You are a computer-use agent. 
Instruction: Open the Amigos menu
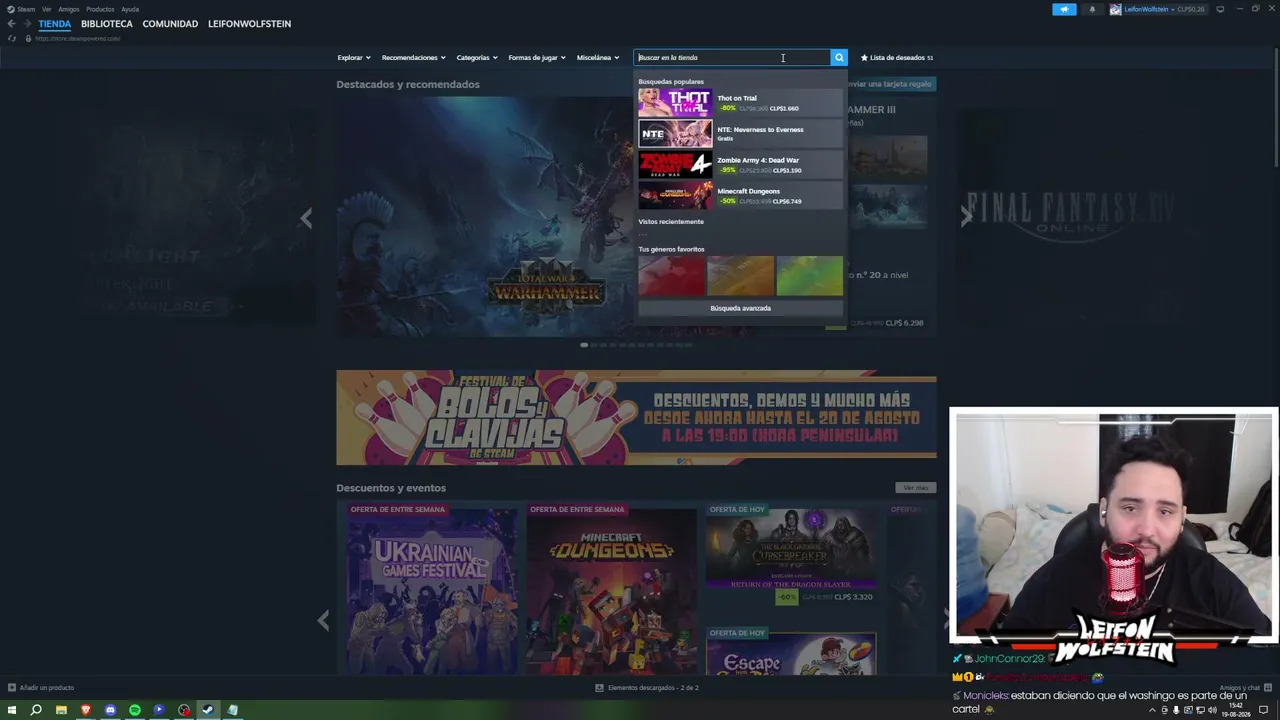click(x=69, y=9)
